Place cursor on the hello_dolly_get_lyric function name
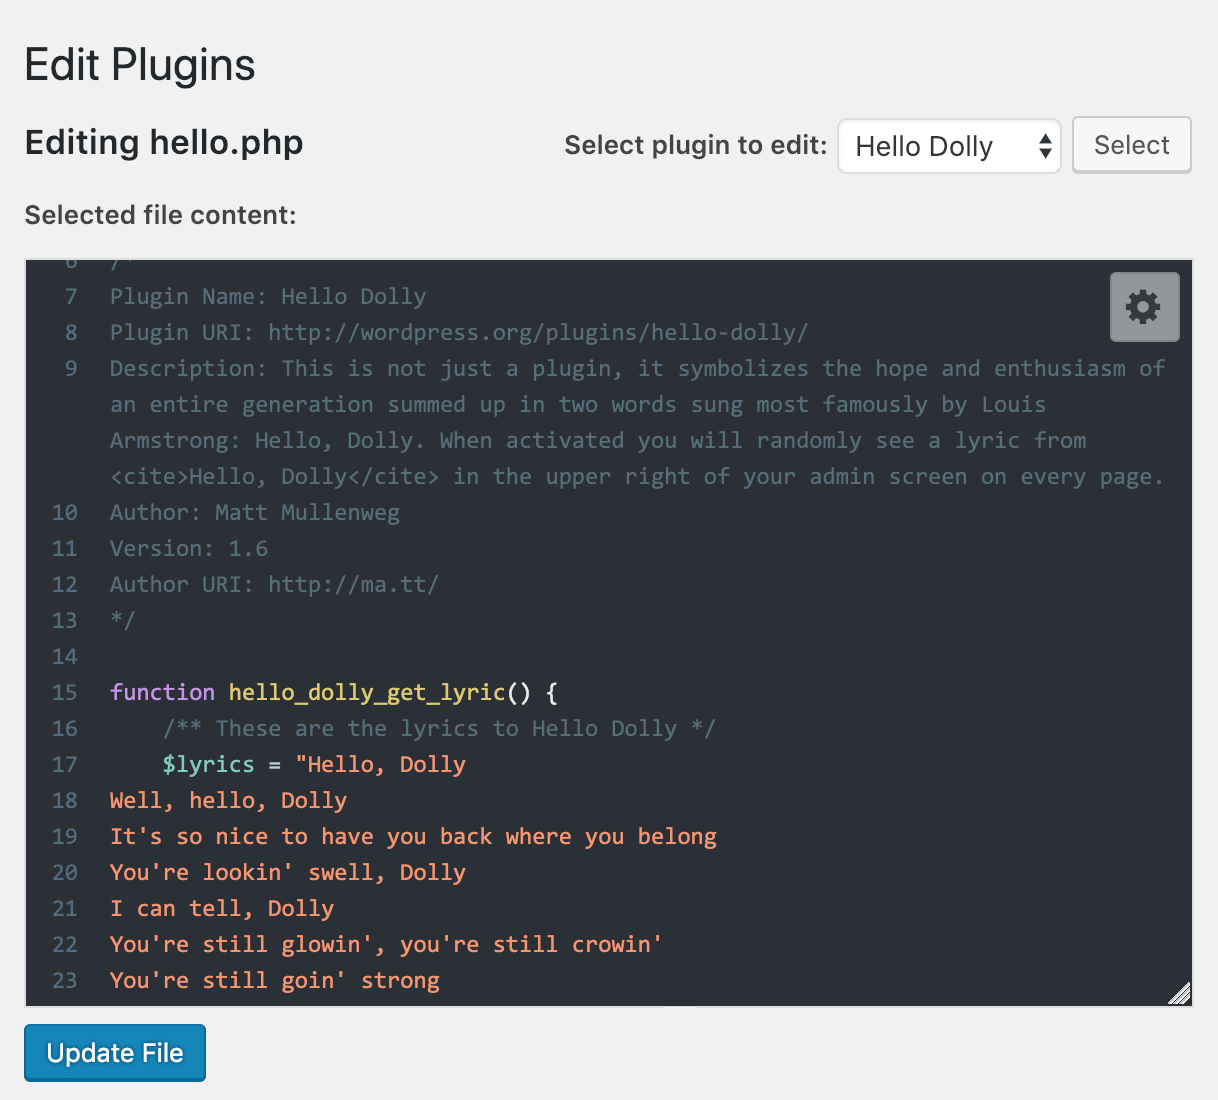Viewport: 1218px width, 1100px height. point(366,693)
